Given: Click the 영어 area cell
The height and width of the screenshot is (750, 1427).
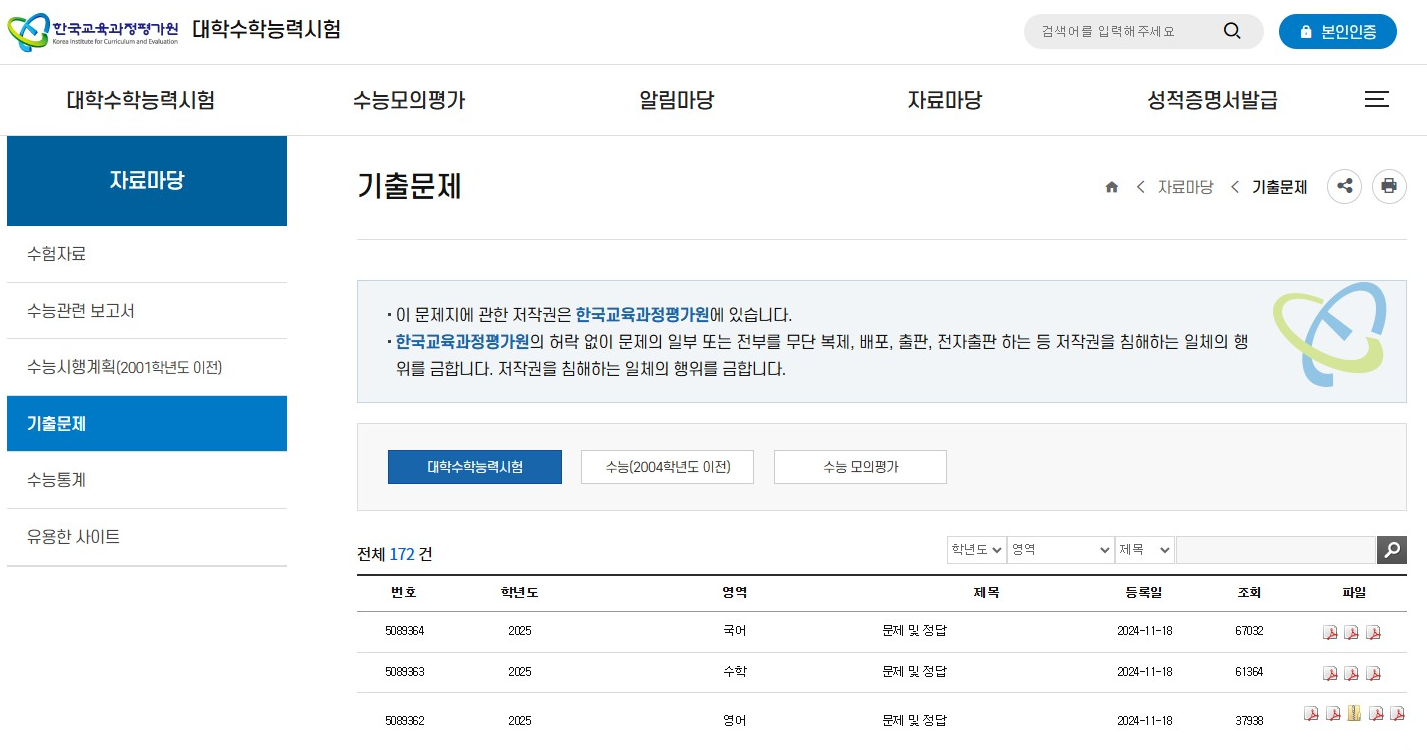Looking at the screenshot, I should point(734,721).
